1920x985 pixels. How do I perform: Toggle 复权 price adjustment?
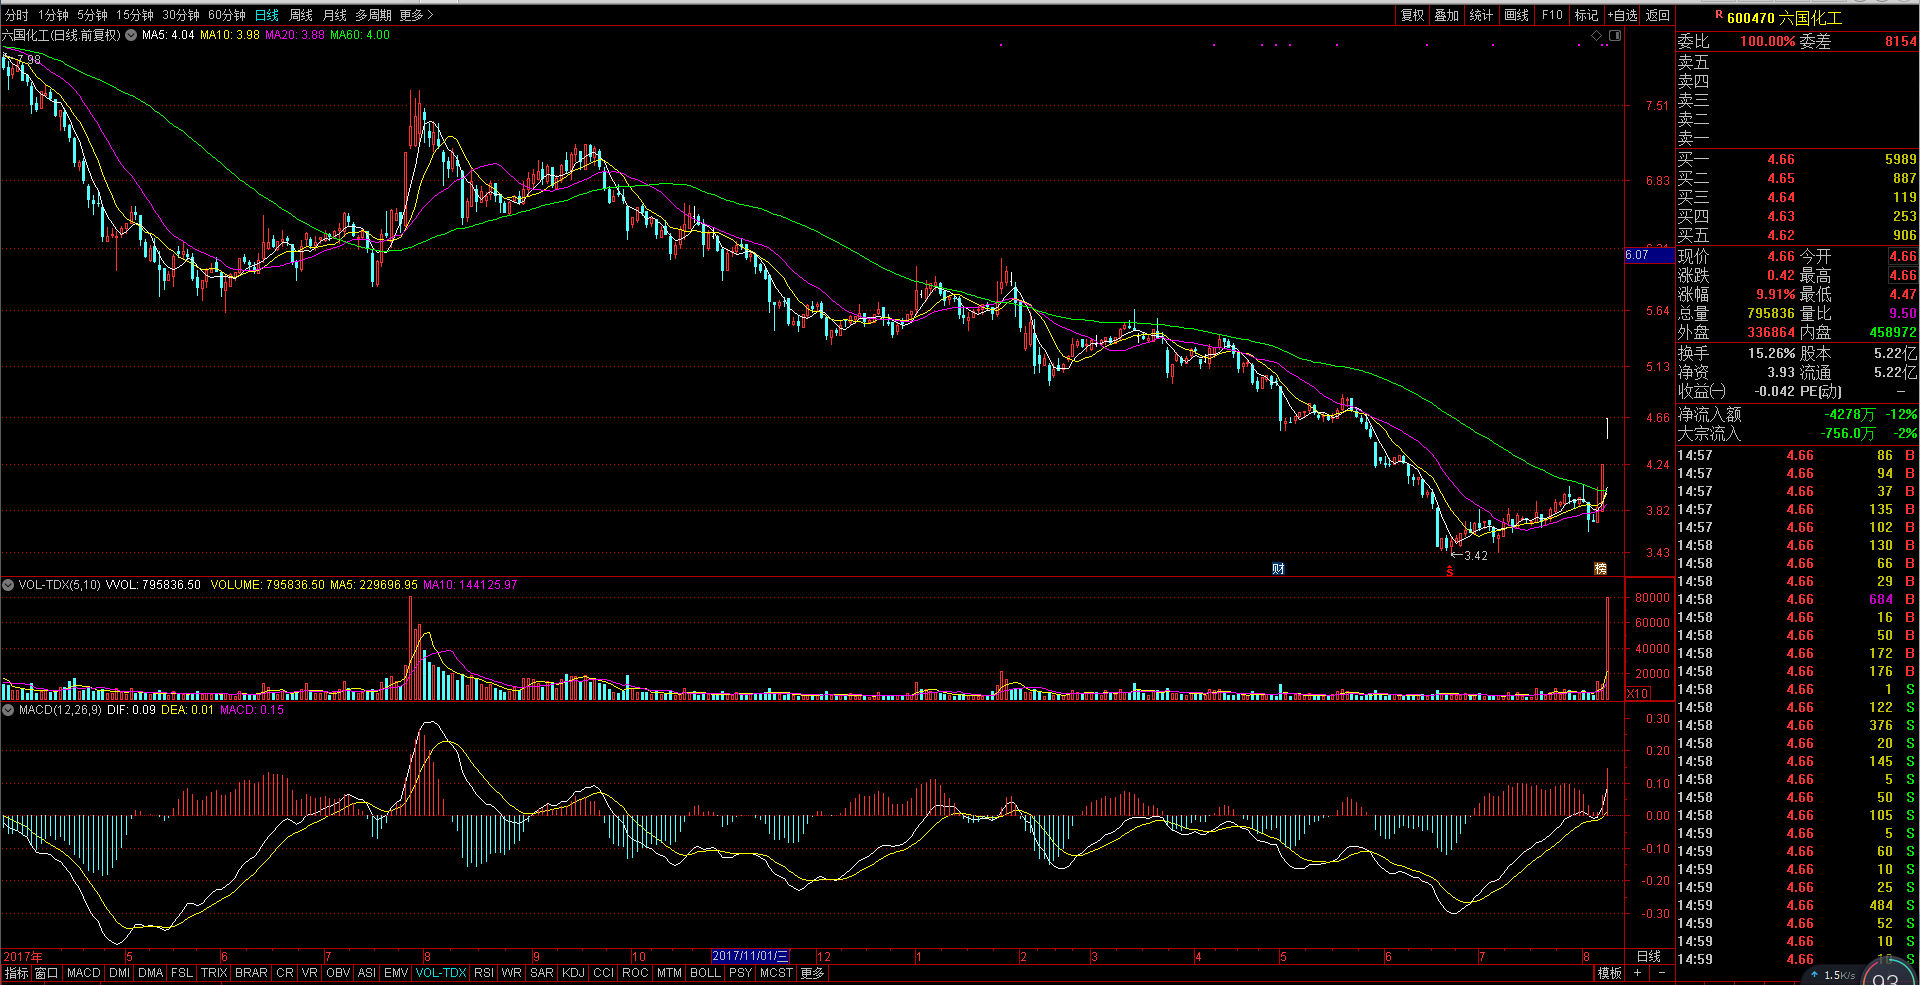click(x=1412, y=15)
